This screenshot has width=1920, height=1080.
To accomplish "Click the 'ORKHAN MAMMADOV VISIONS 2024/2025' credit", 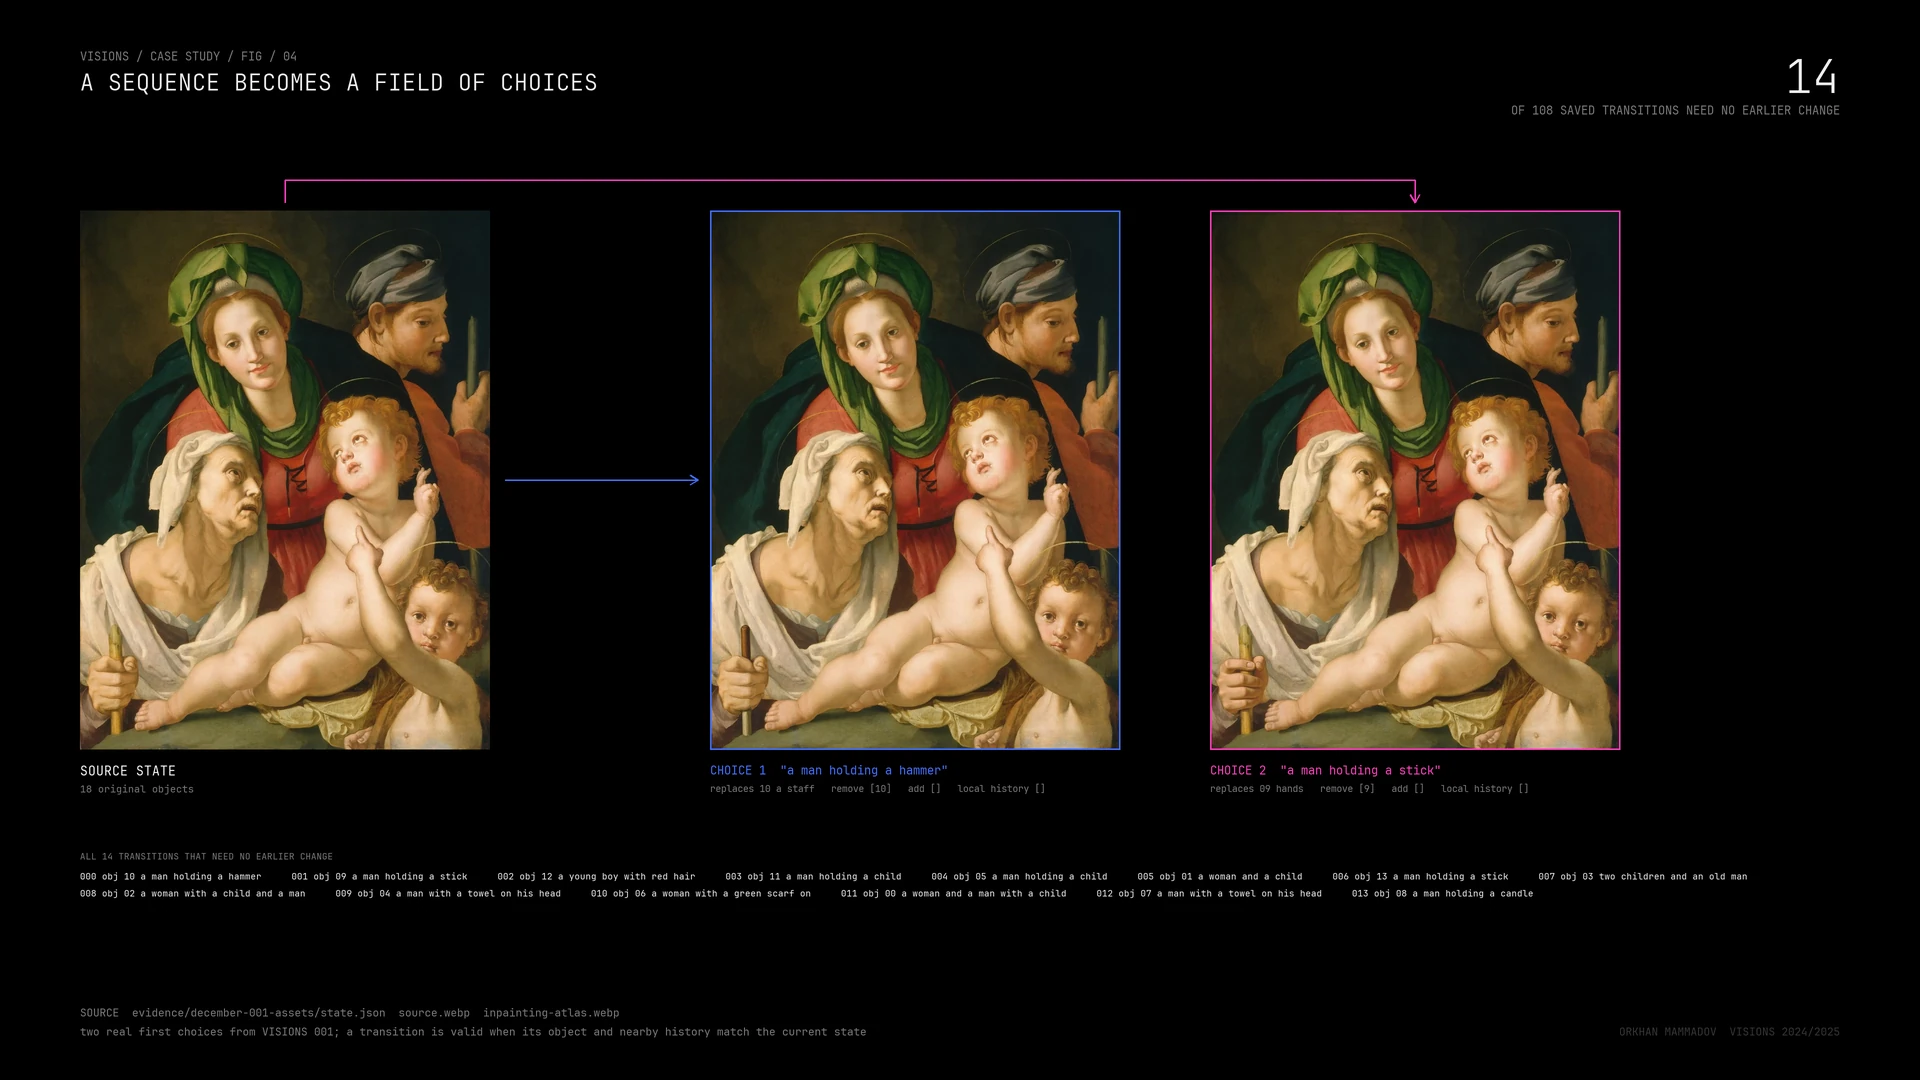I will coord(1729,1032).
